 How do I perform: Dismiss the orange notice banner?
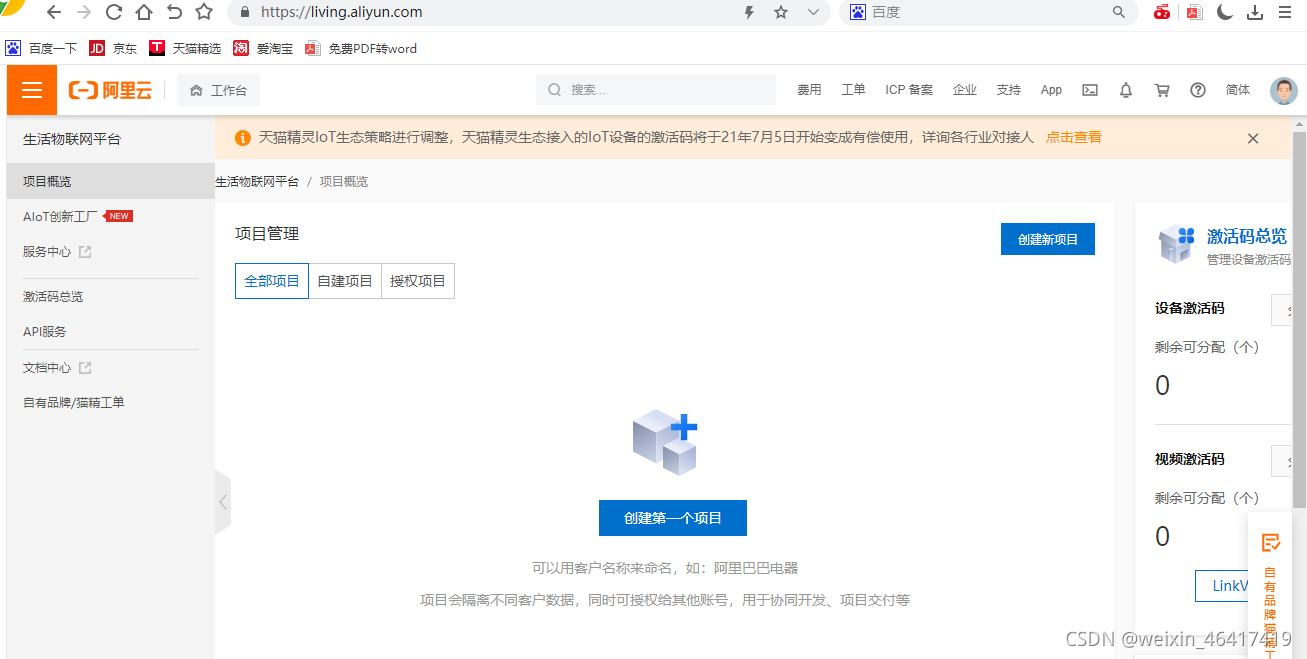(1253, 139)
